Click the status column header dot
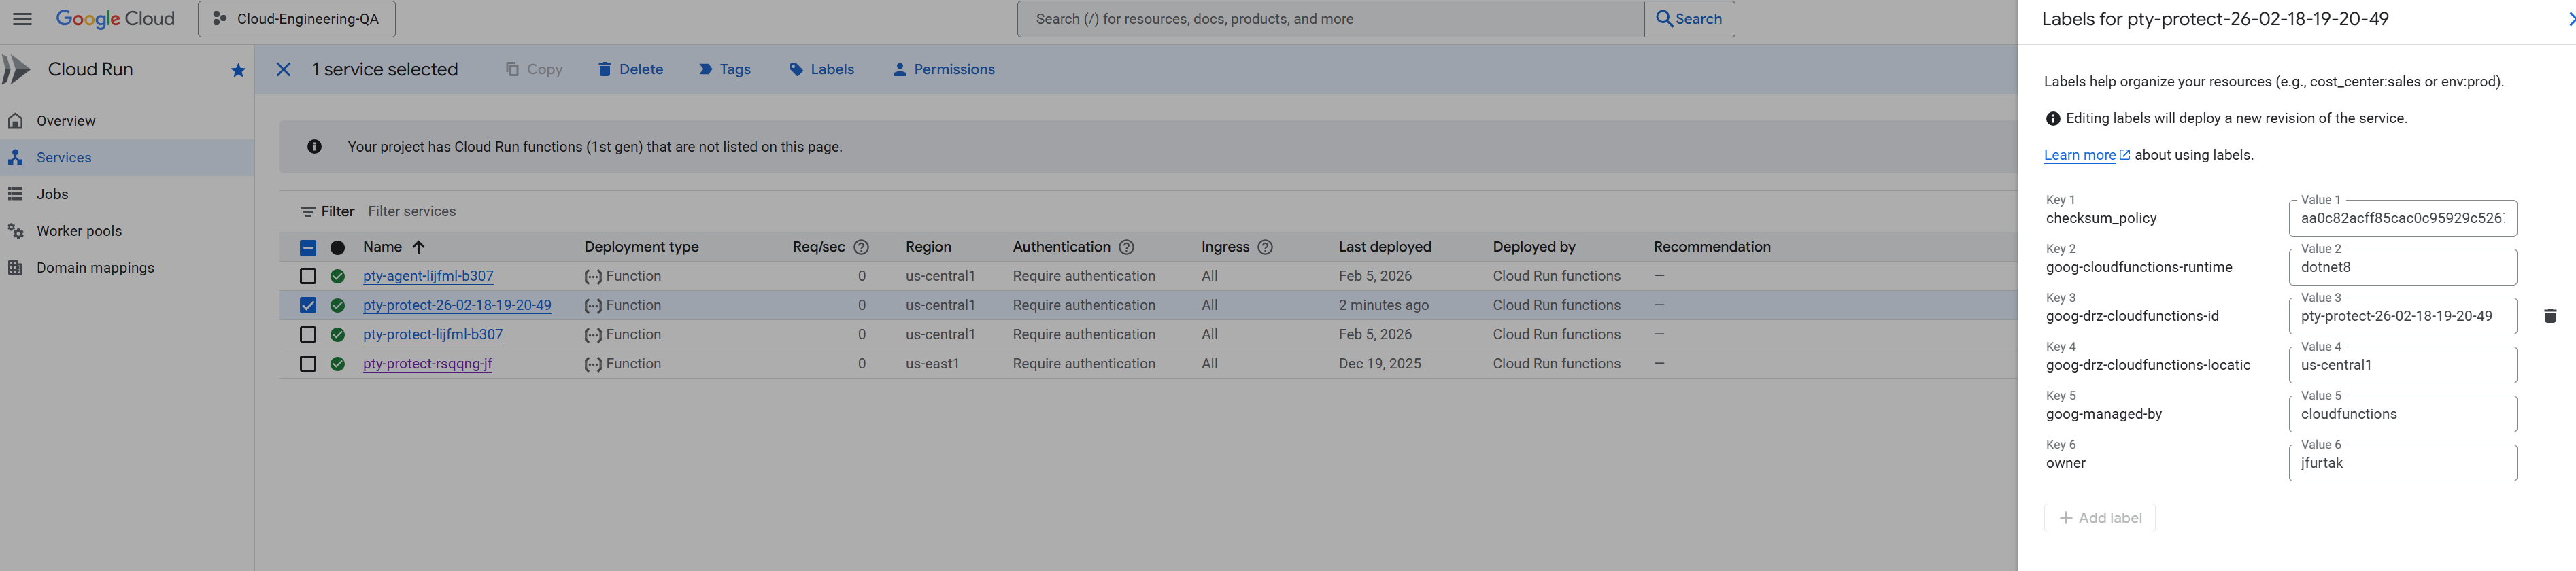The image size is (2576, 571). point(338,248)
